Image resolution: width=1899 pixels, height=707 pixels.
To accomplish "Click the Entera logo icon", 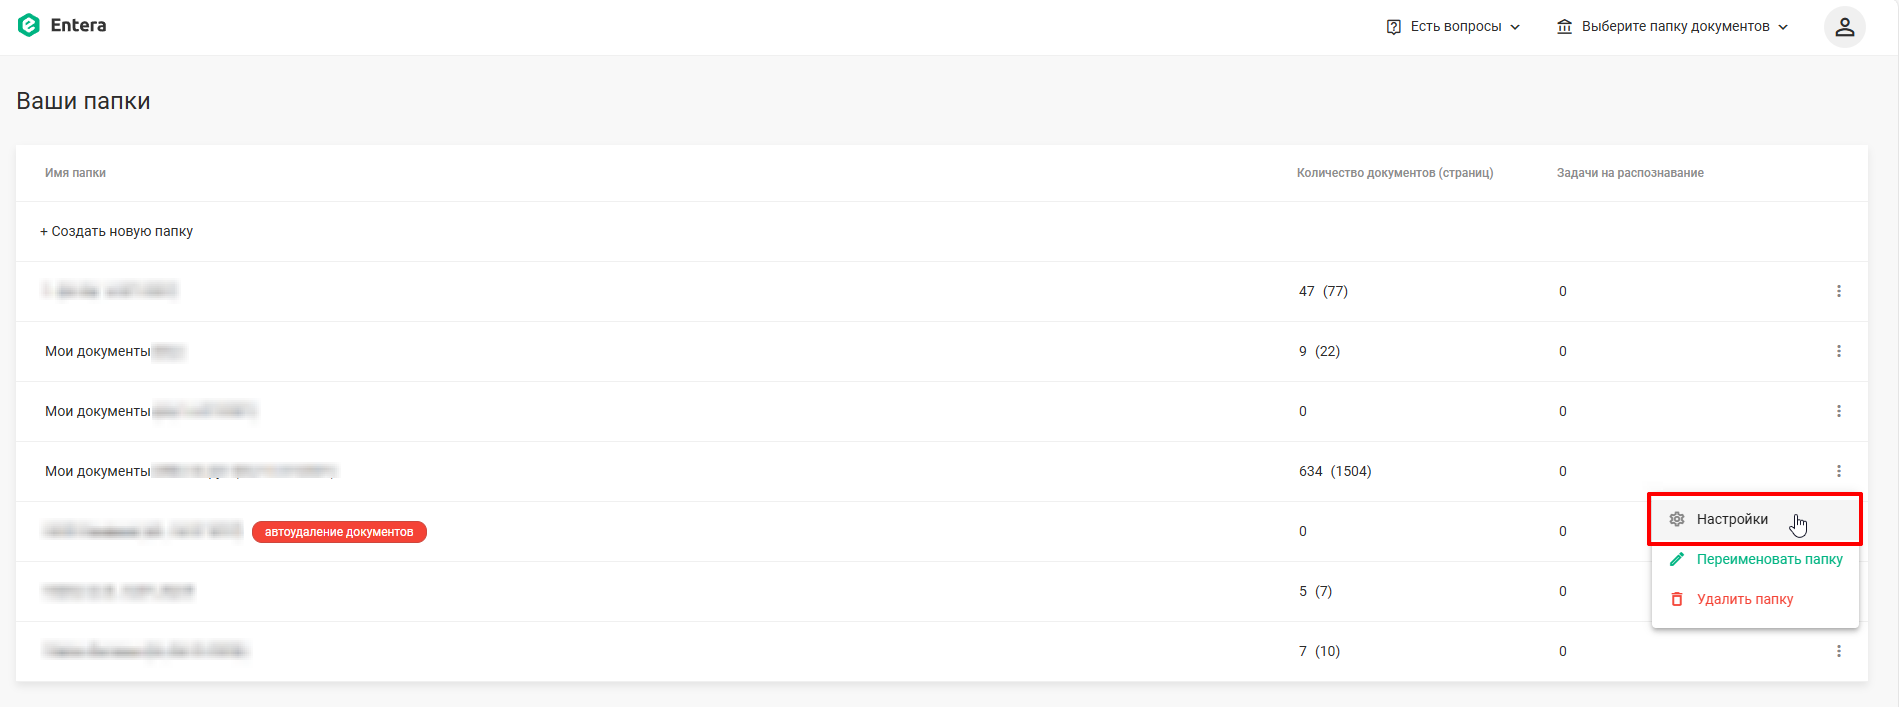I will (x=29, y=25).
